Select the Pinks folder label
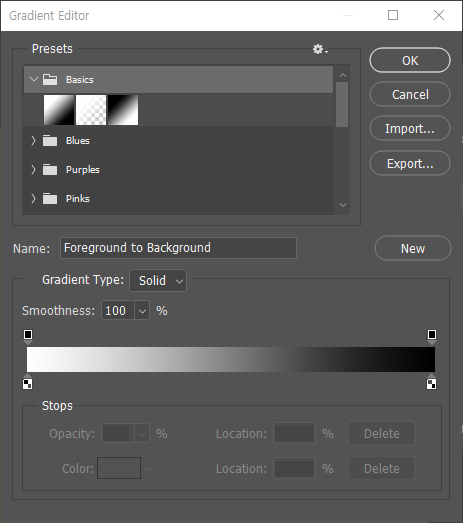Image resolution: width=463 pixels, height=523 pixels. [78, 198]
